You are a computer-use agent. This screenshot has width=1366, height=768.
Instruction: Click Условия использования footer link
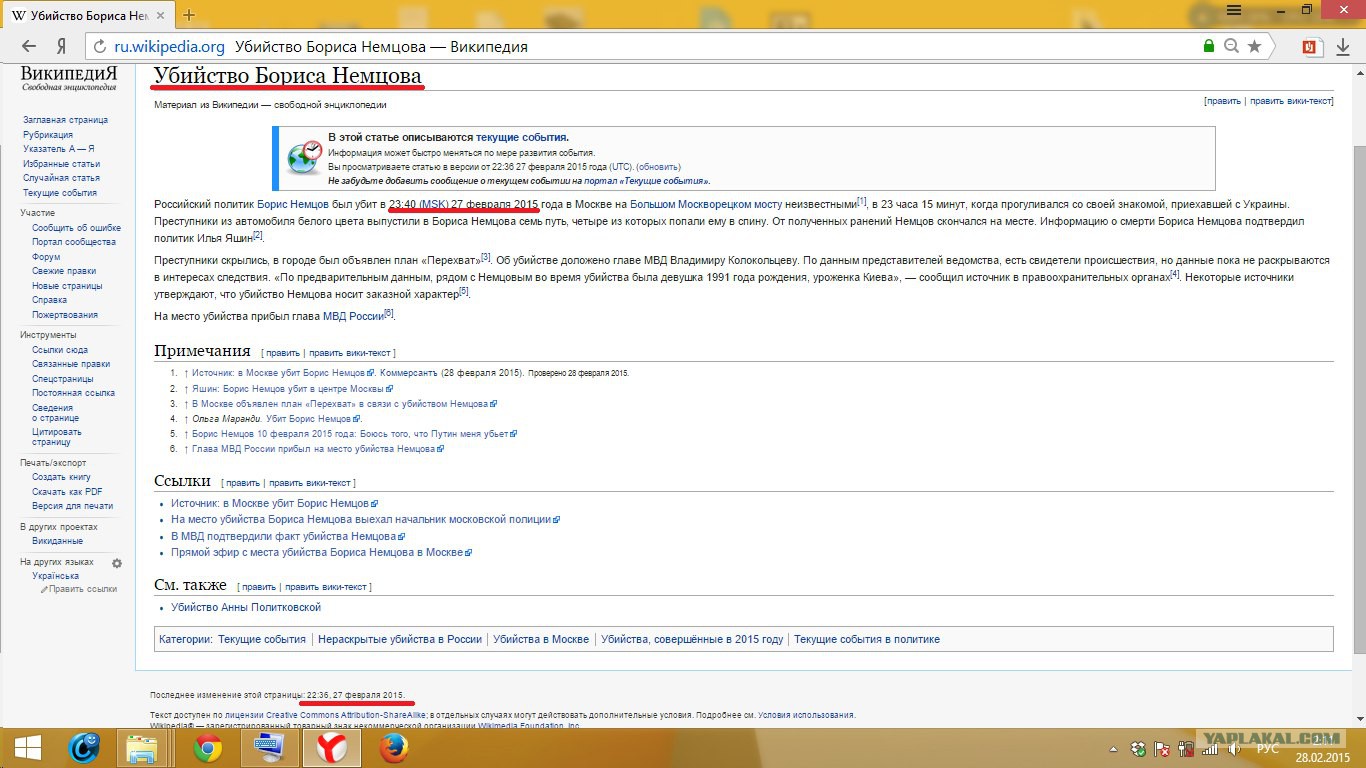point(806,715)
